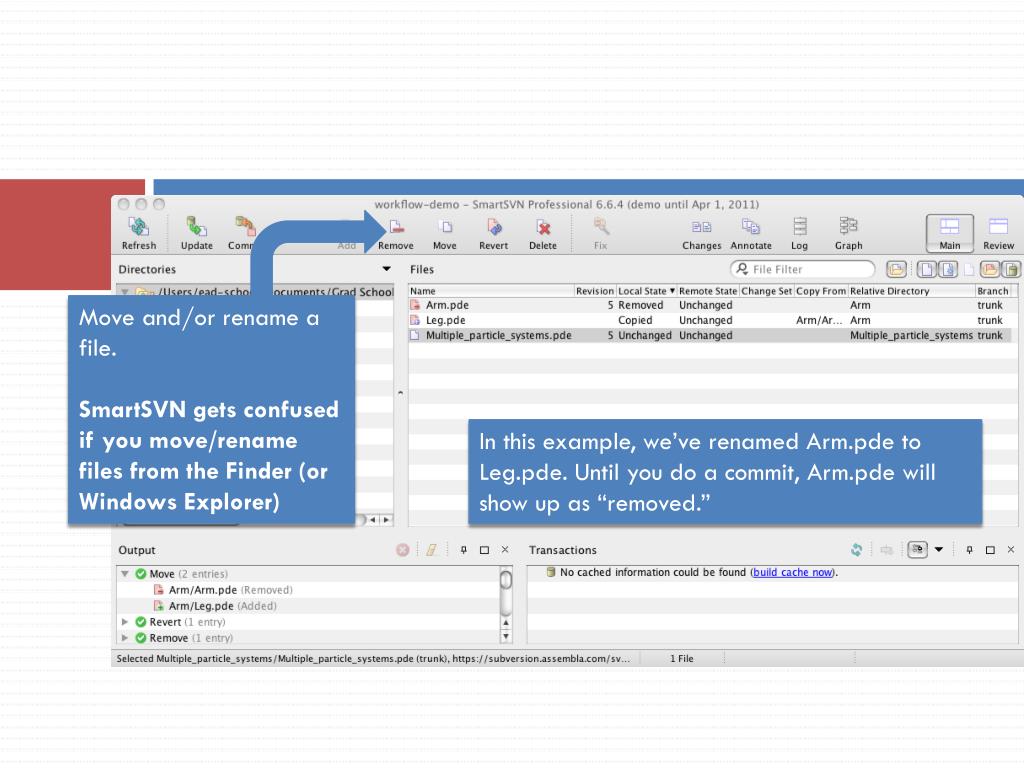
Task: Select the Multiple_particle_systems.pde file row
Action: (x=712, y=335)
